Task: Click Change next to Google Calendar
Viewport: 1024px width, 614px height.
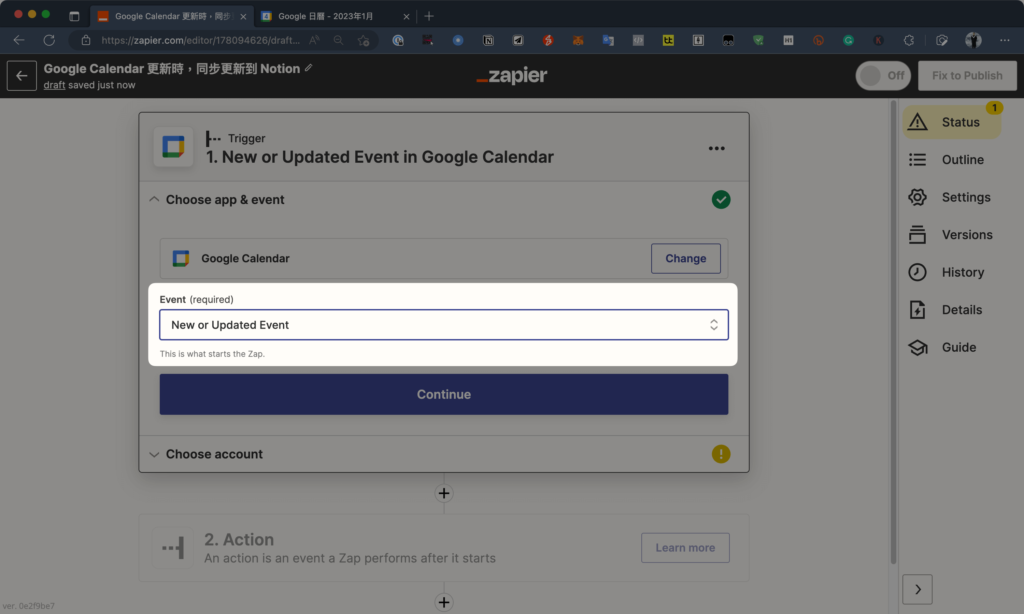Action: tap(686, 258)
